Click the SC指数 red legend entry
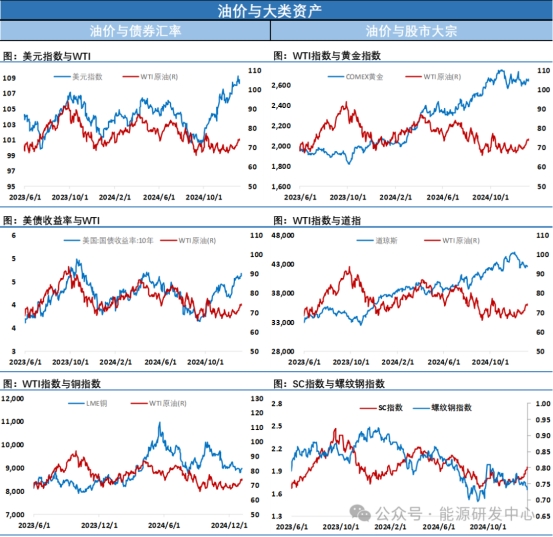553x537 pixels. click(381, 408)
